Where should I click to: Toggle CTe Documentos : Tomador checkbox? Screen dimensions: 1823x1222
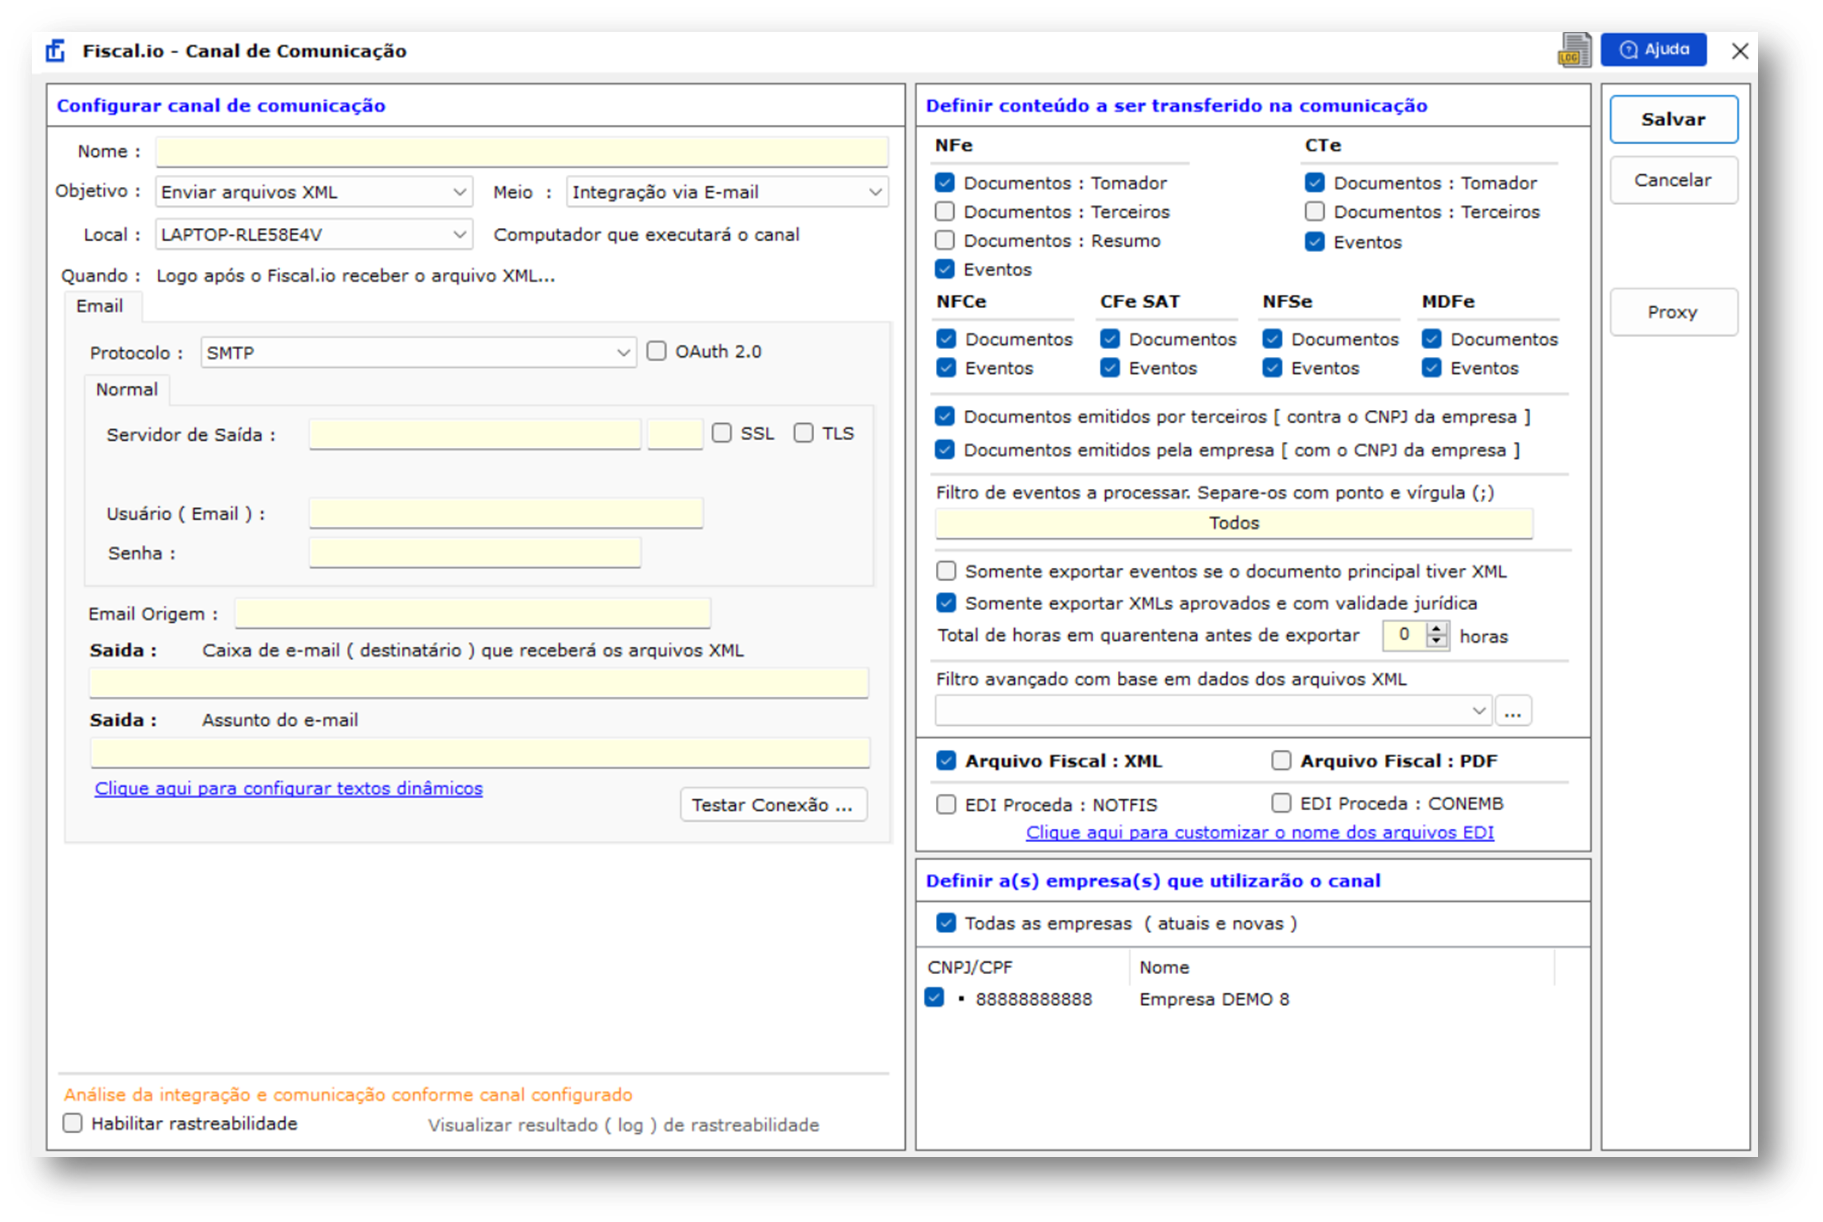(x=1315, y=183)
